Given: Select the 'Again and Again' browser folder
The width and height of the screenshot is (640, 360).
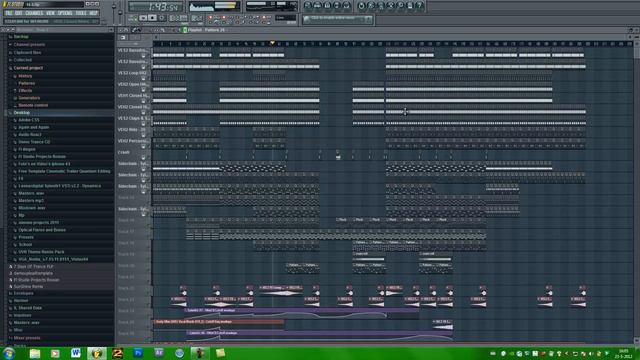Looking at the screenshot, I should point(33,127).
